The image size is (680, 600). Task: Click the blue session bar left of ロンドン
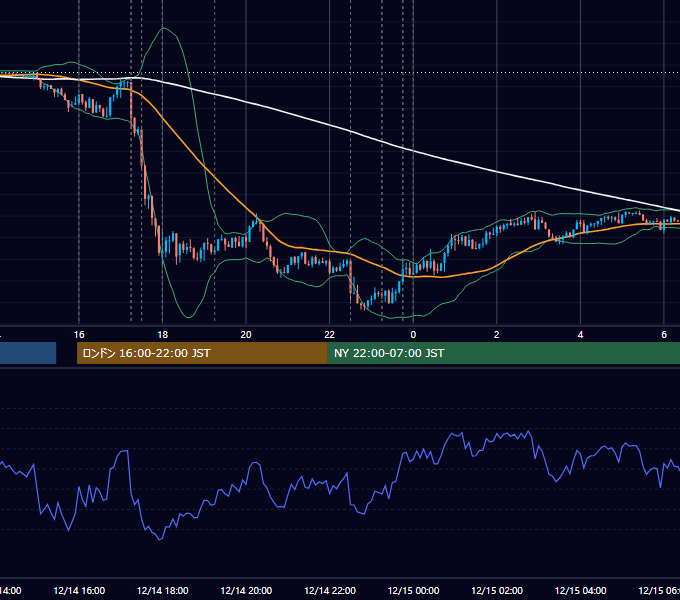pyautogui.click(x=28, y=353)
